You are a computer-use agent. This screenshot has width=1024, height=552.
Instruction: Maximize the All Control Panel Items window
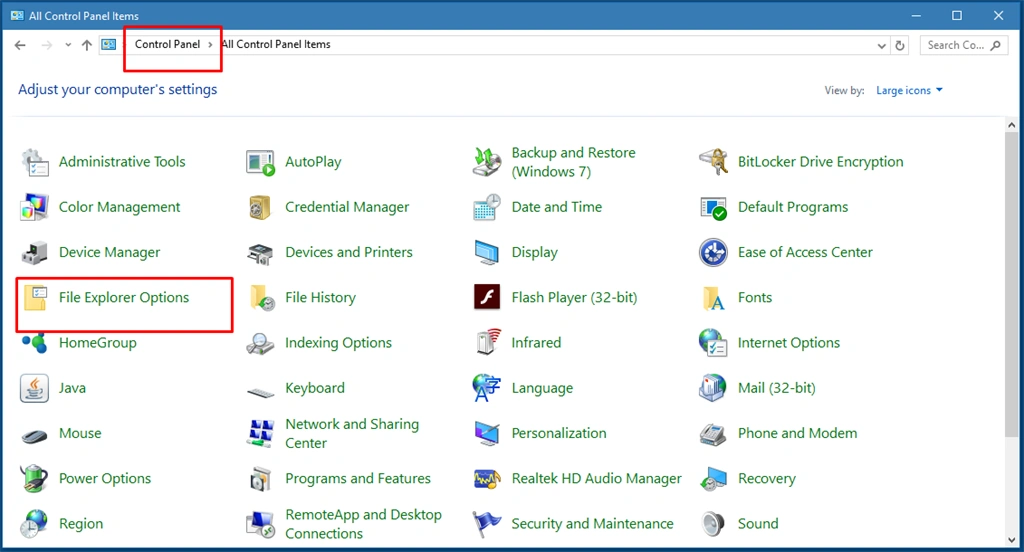pos(957,16)
